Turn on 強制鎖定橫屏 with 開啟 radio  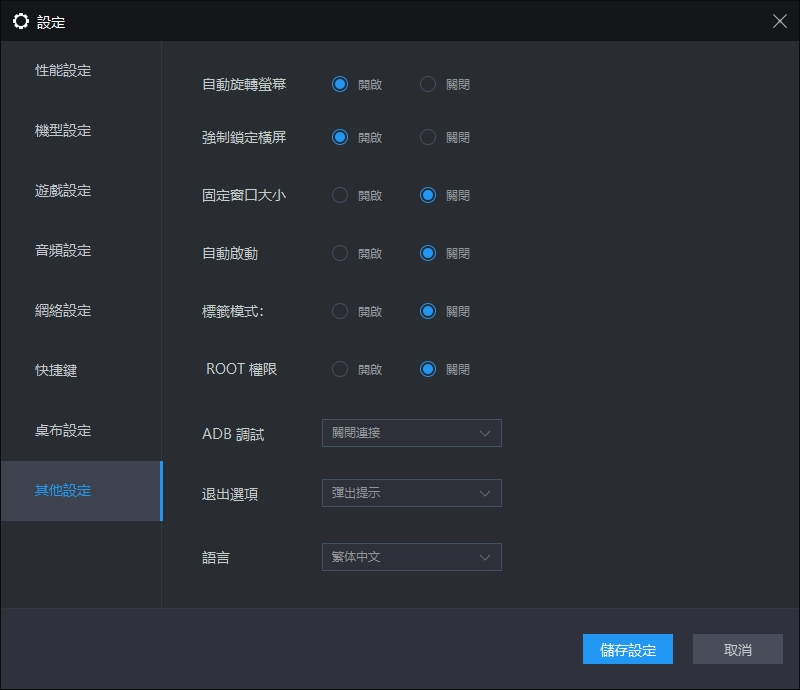point(340,137)
